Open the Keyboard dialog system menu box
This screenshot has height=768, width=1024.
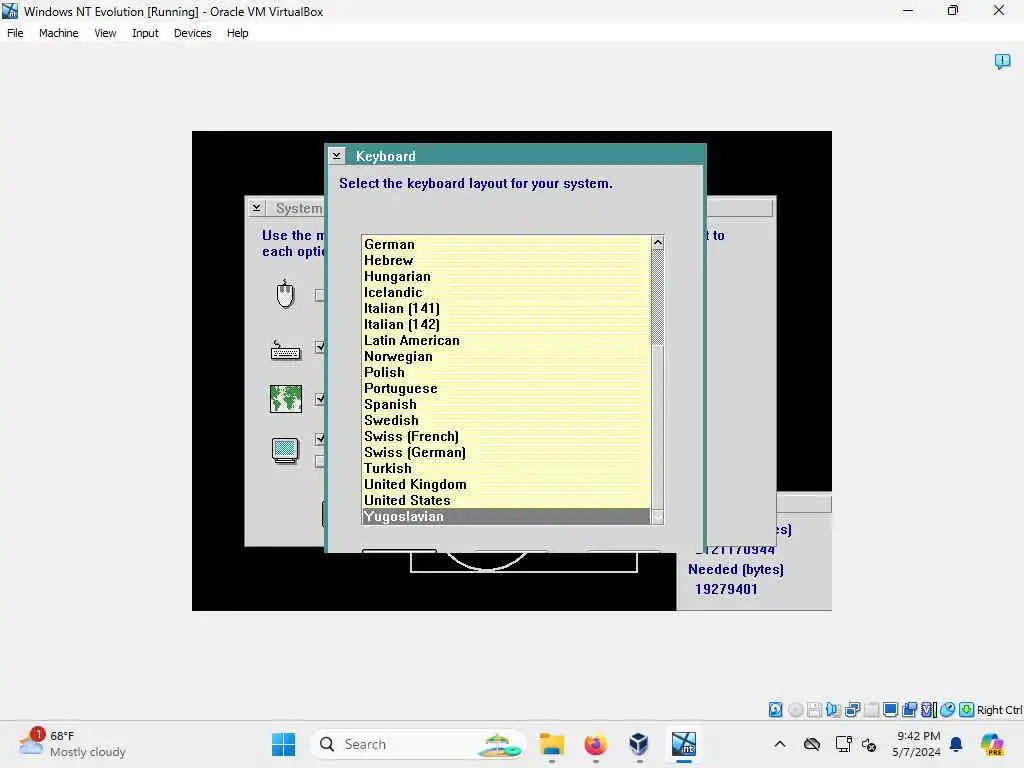[x=336, y=155]
